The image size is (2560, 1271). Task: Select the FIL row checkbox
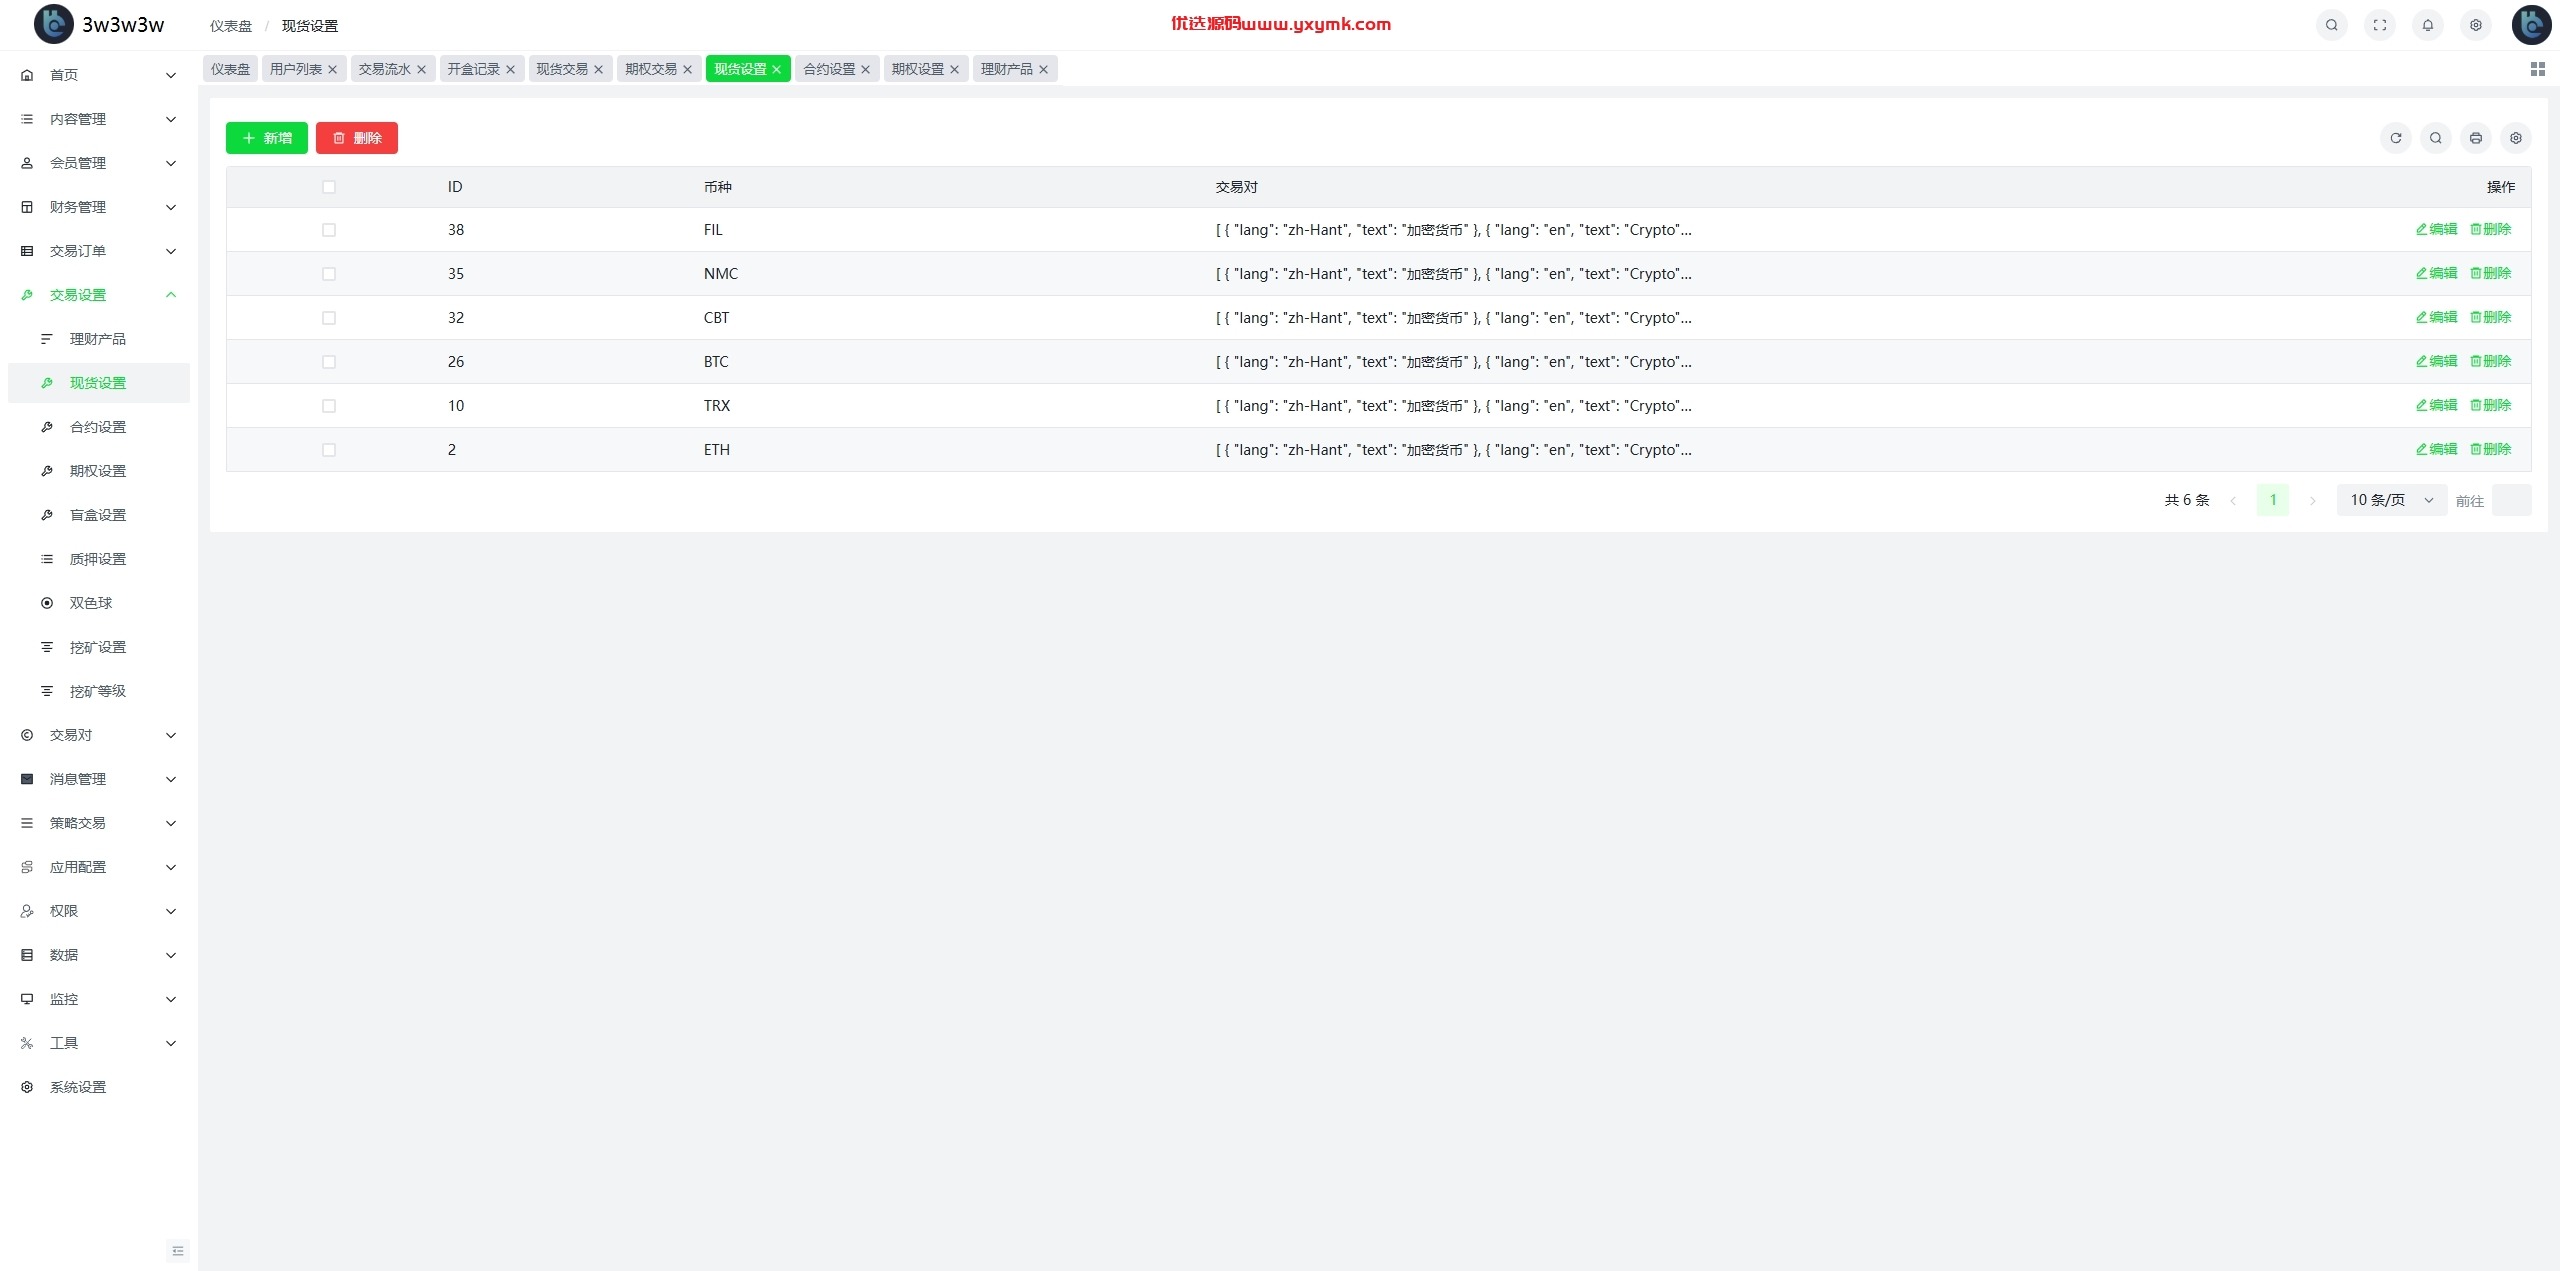(329, 230)
